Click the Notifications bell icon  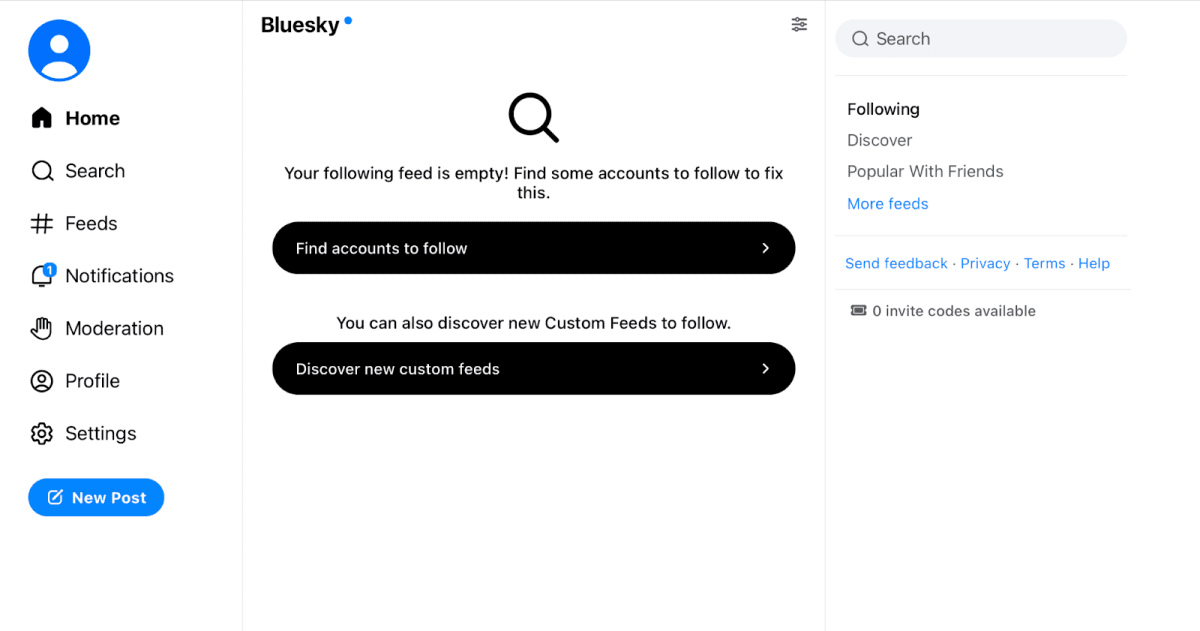click(x=42, y=277)
